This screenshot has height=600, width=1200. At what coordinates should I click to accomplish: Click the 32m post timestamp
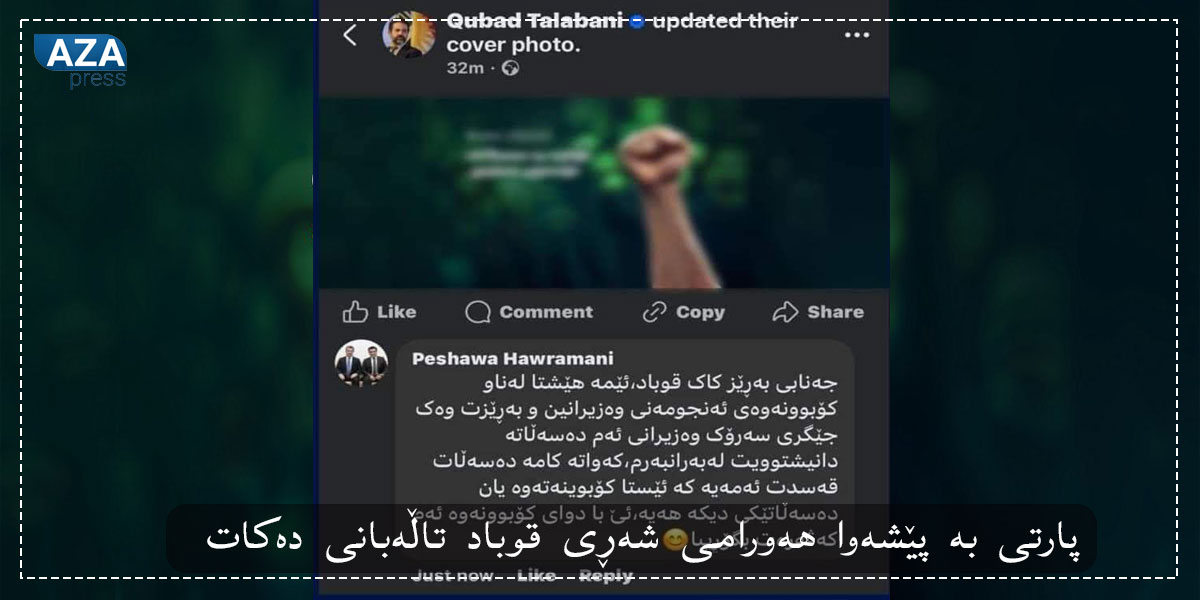[466, 69]
